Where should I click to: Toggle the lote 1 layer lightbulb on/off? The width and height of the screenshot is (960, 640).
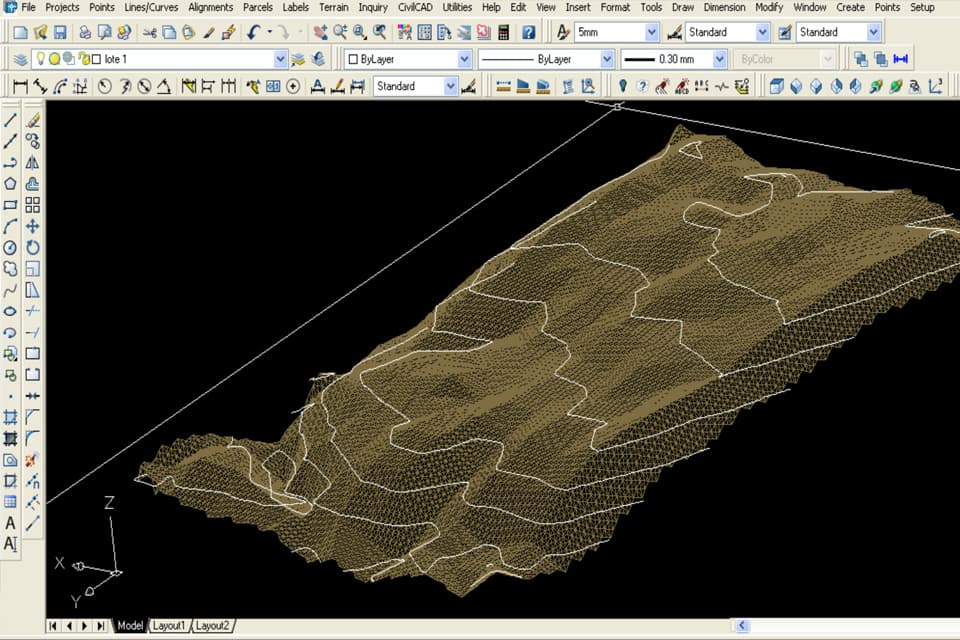coord(41,60)
